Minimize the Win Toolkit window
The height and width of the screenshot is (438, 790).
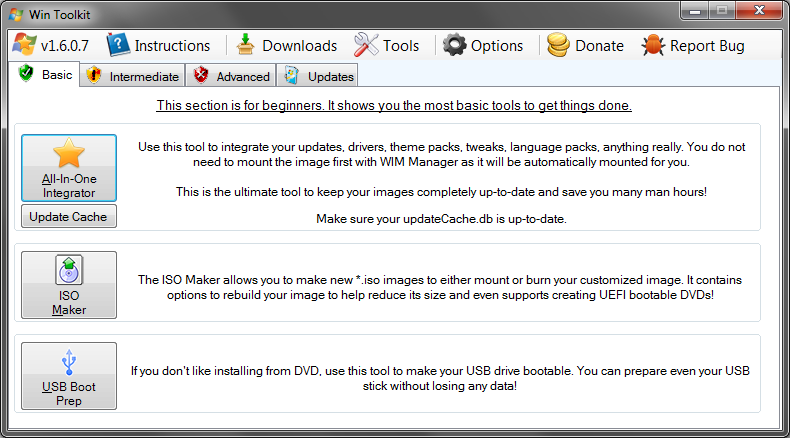click(x=695, y=11)
